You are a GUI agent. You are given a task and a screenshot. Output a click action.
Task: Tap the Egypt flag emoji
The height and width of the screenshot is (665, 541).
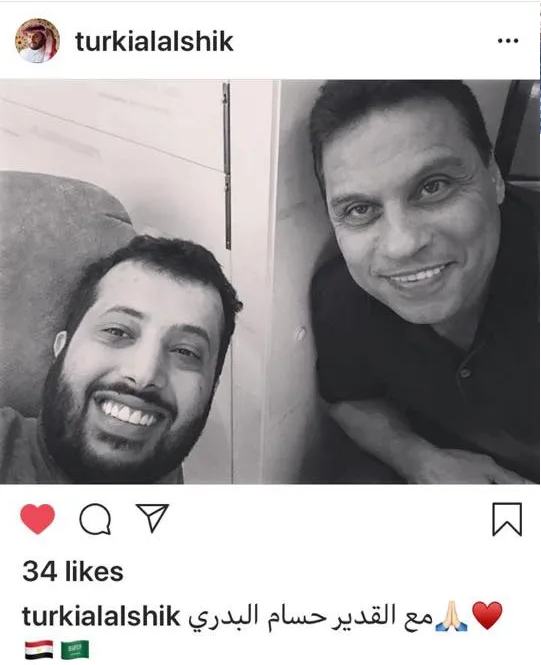tap(39, 650)
